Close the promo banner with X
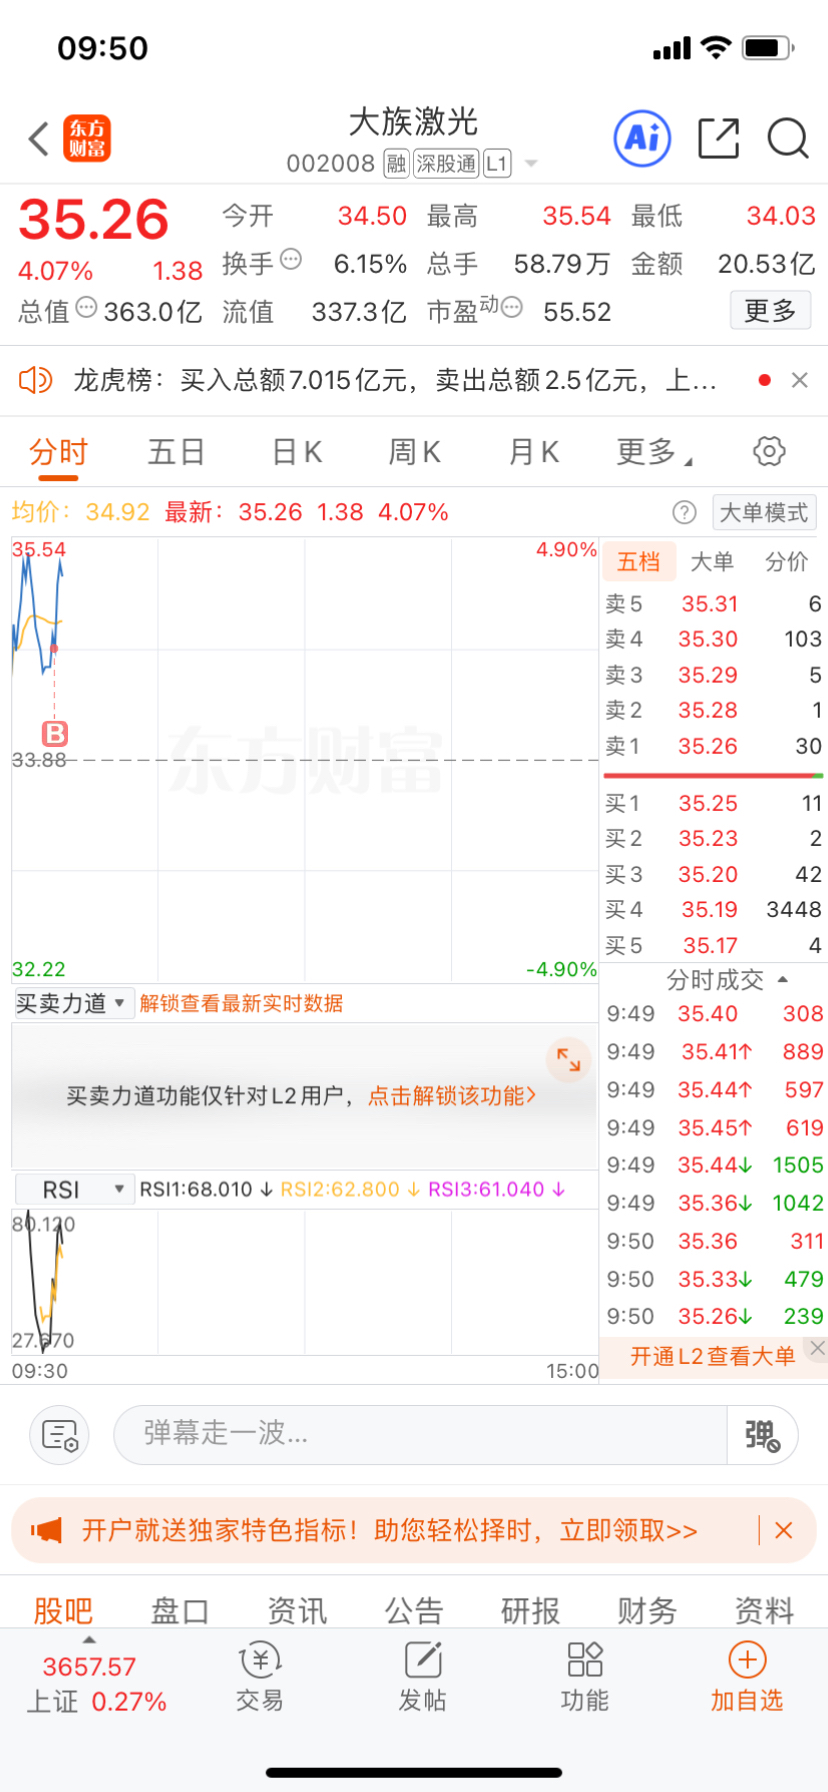The height and width of the screenshot is (1792, 828). click(x=784, y=1530)
